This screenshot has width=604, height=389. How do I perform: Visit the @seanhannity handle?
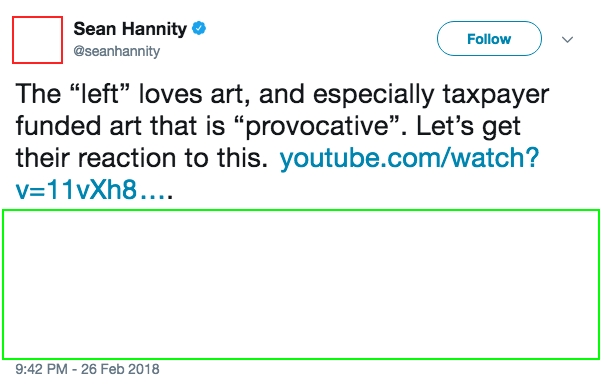pos(116,51)
